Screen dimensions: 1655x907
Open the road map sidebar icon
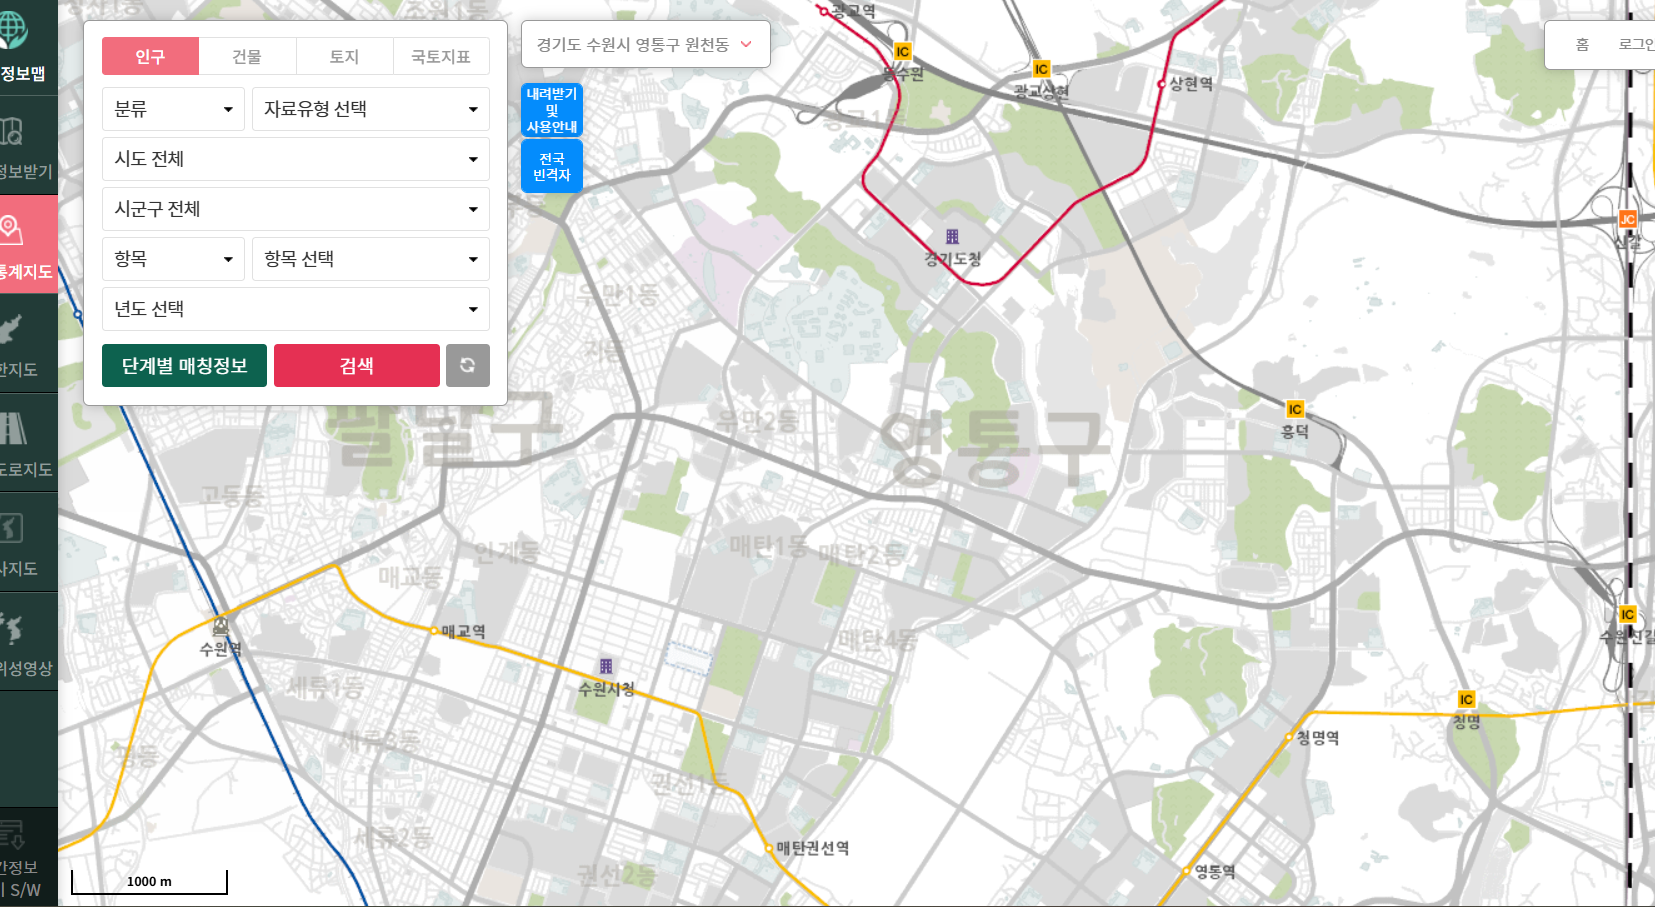pos(13,429)
